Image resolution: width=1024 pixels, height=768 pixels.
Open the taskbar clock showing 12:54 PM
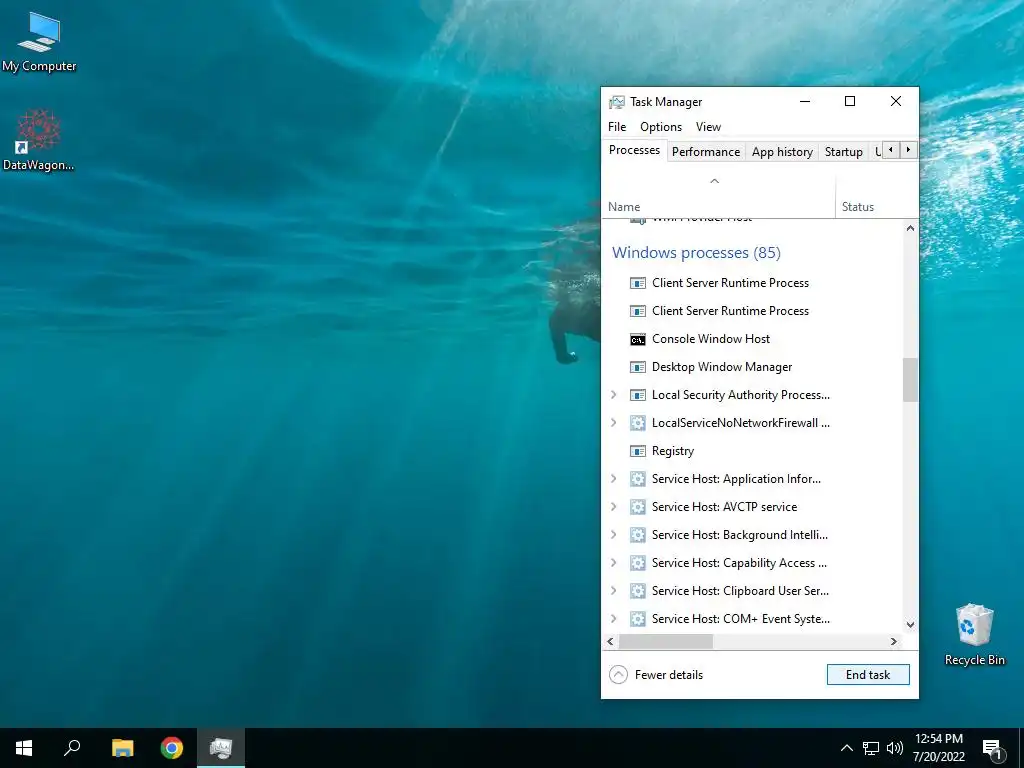point(938,748)
